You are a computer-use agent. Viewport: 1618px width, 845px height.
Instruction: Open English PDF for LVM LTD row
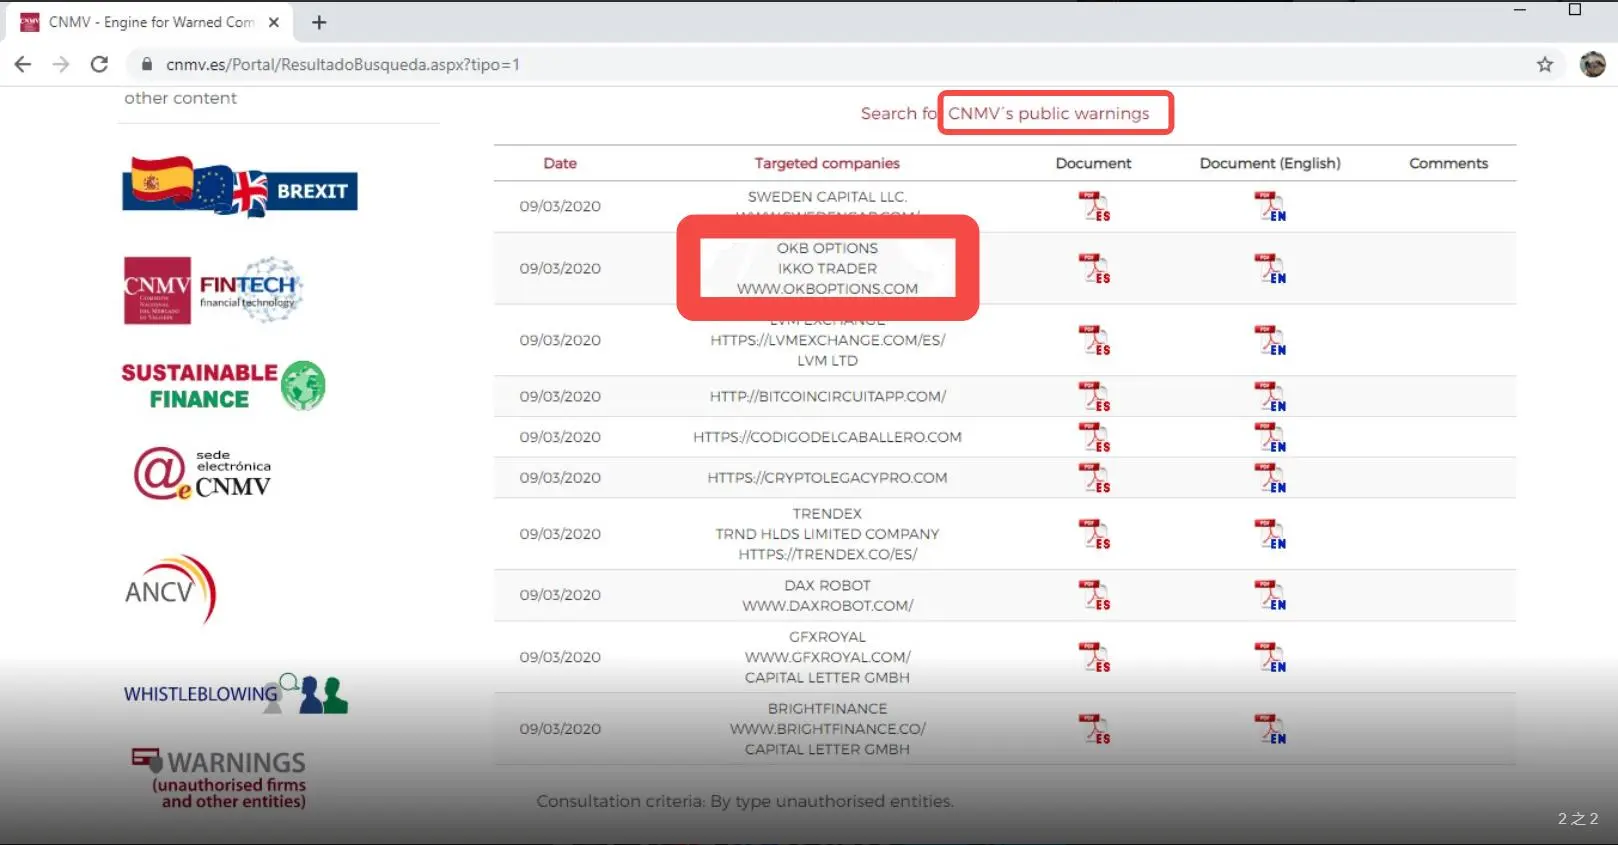point(1270,340)
